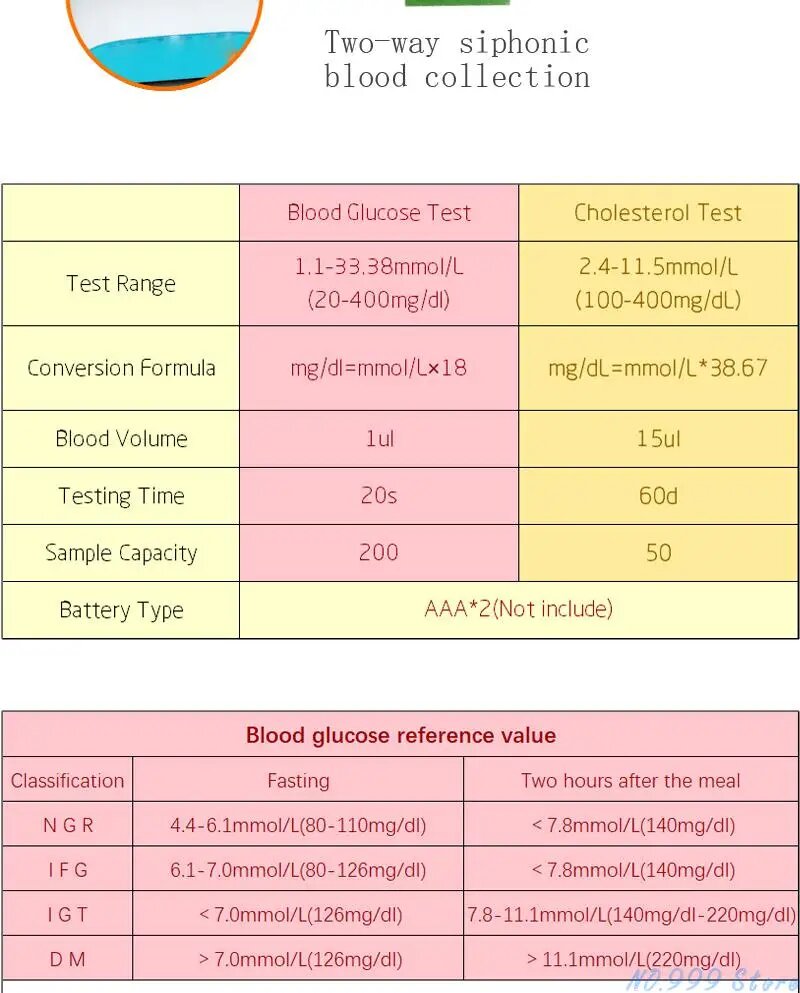The height and width of the screenshot is (993, 800).
Task: Click the "Blood glucose reference value" title
Action: pos(400,736)
